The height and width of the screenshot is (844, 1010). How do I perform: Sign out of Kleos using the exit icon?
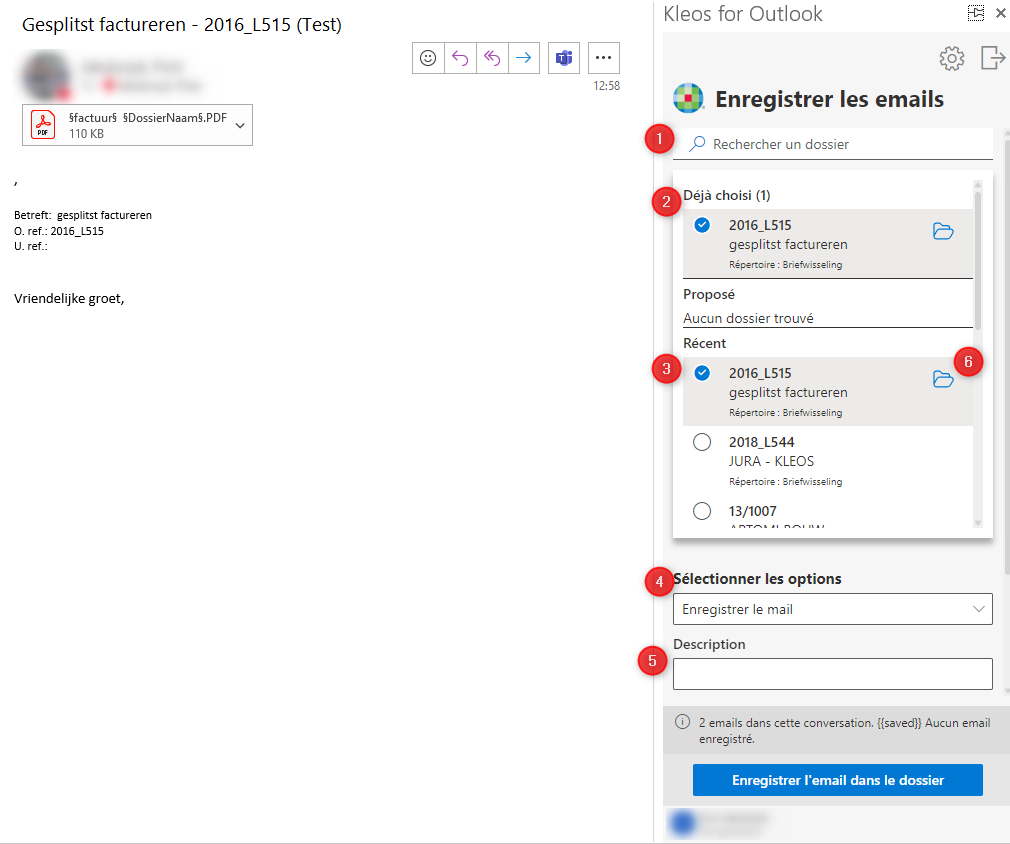(991, 58)
